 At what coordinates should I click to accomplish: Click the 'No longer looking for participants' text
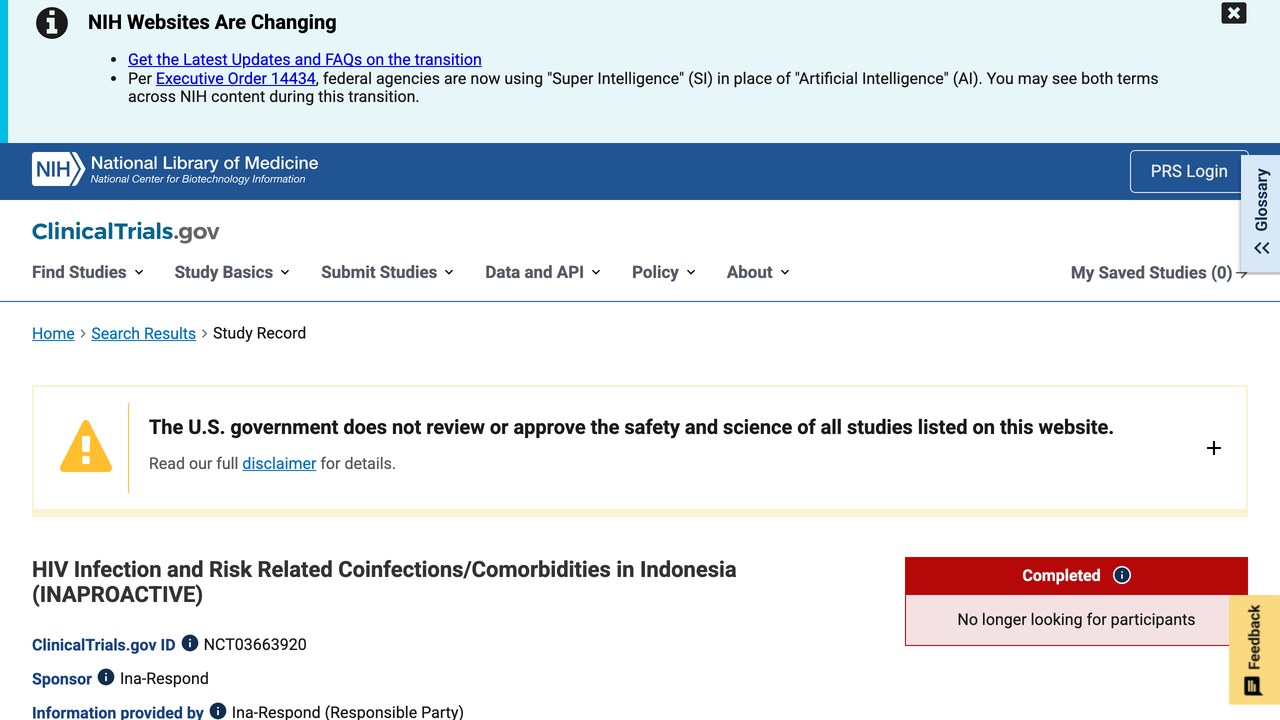tap(1076, 619)
